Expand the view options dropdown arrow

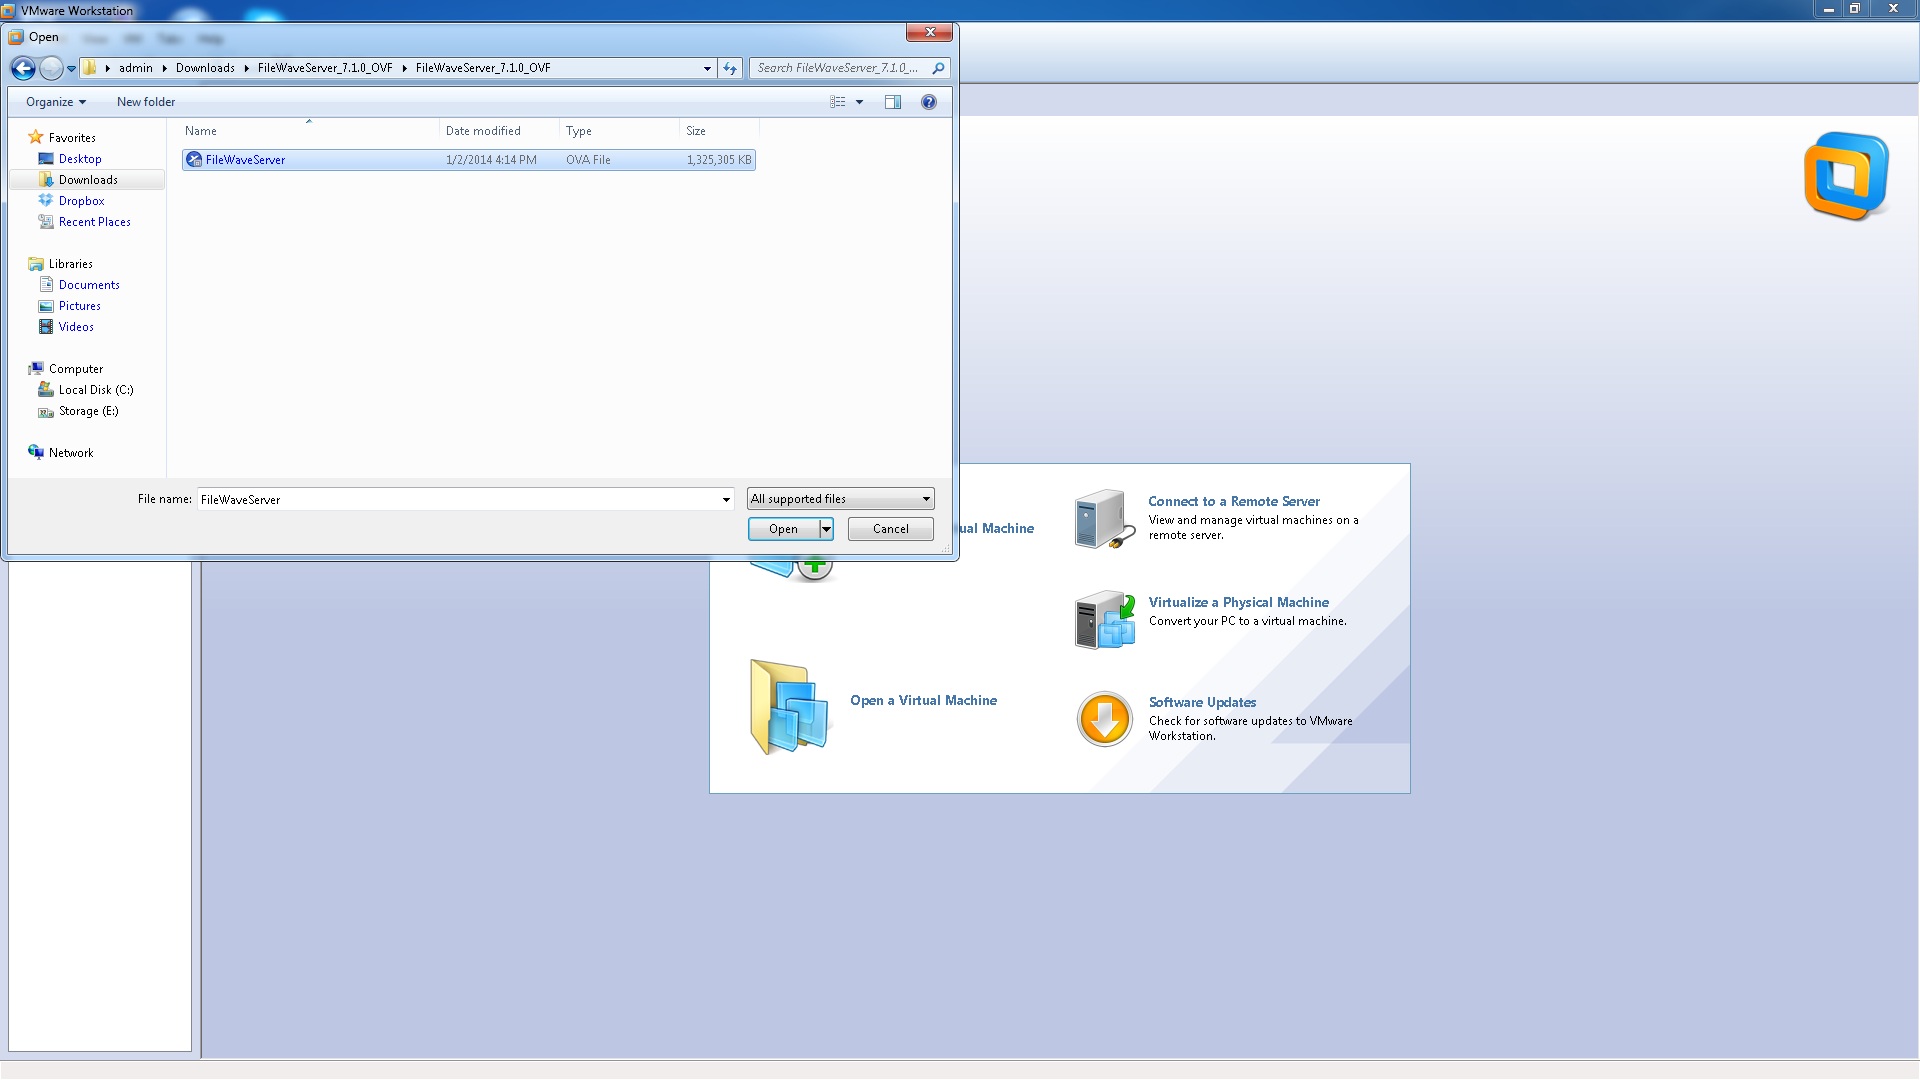point(859,102)
